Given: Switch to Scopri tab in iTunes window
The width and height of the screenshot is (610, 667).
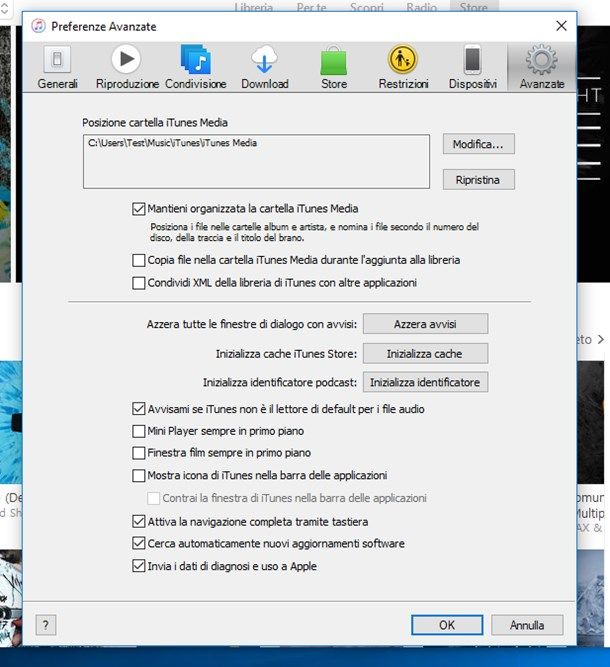Looking at the screenshot, I should point(367,7).
